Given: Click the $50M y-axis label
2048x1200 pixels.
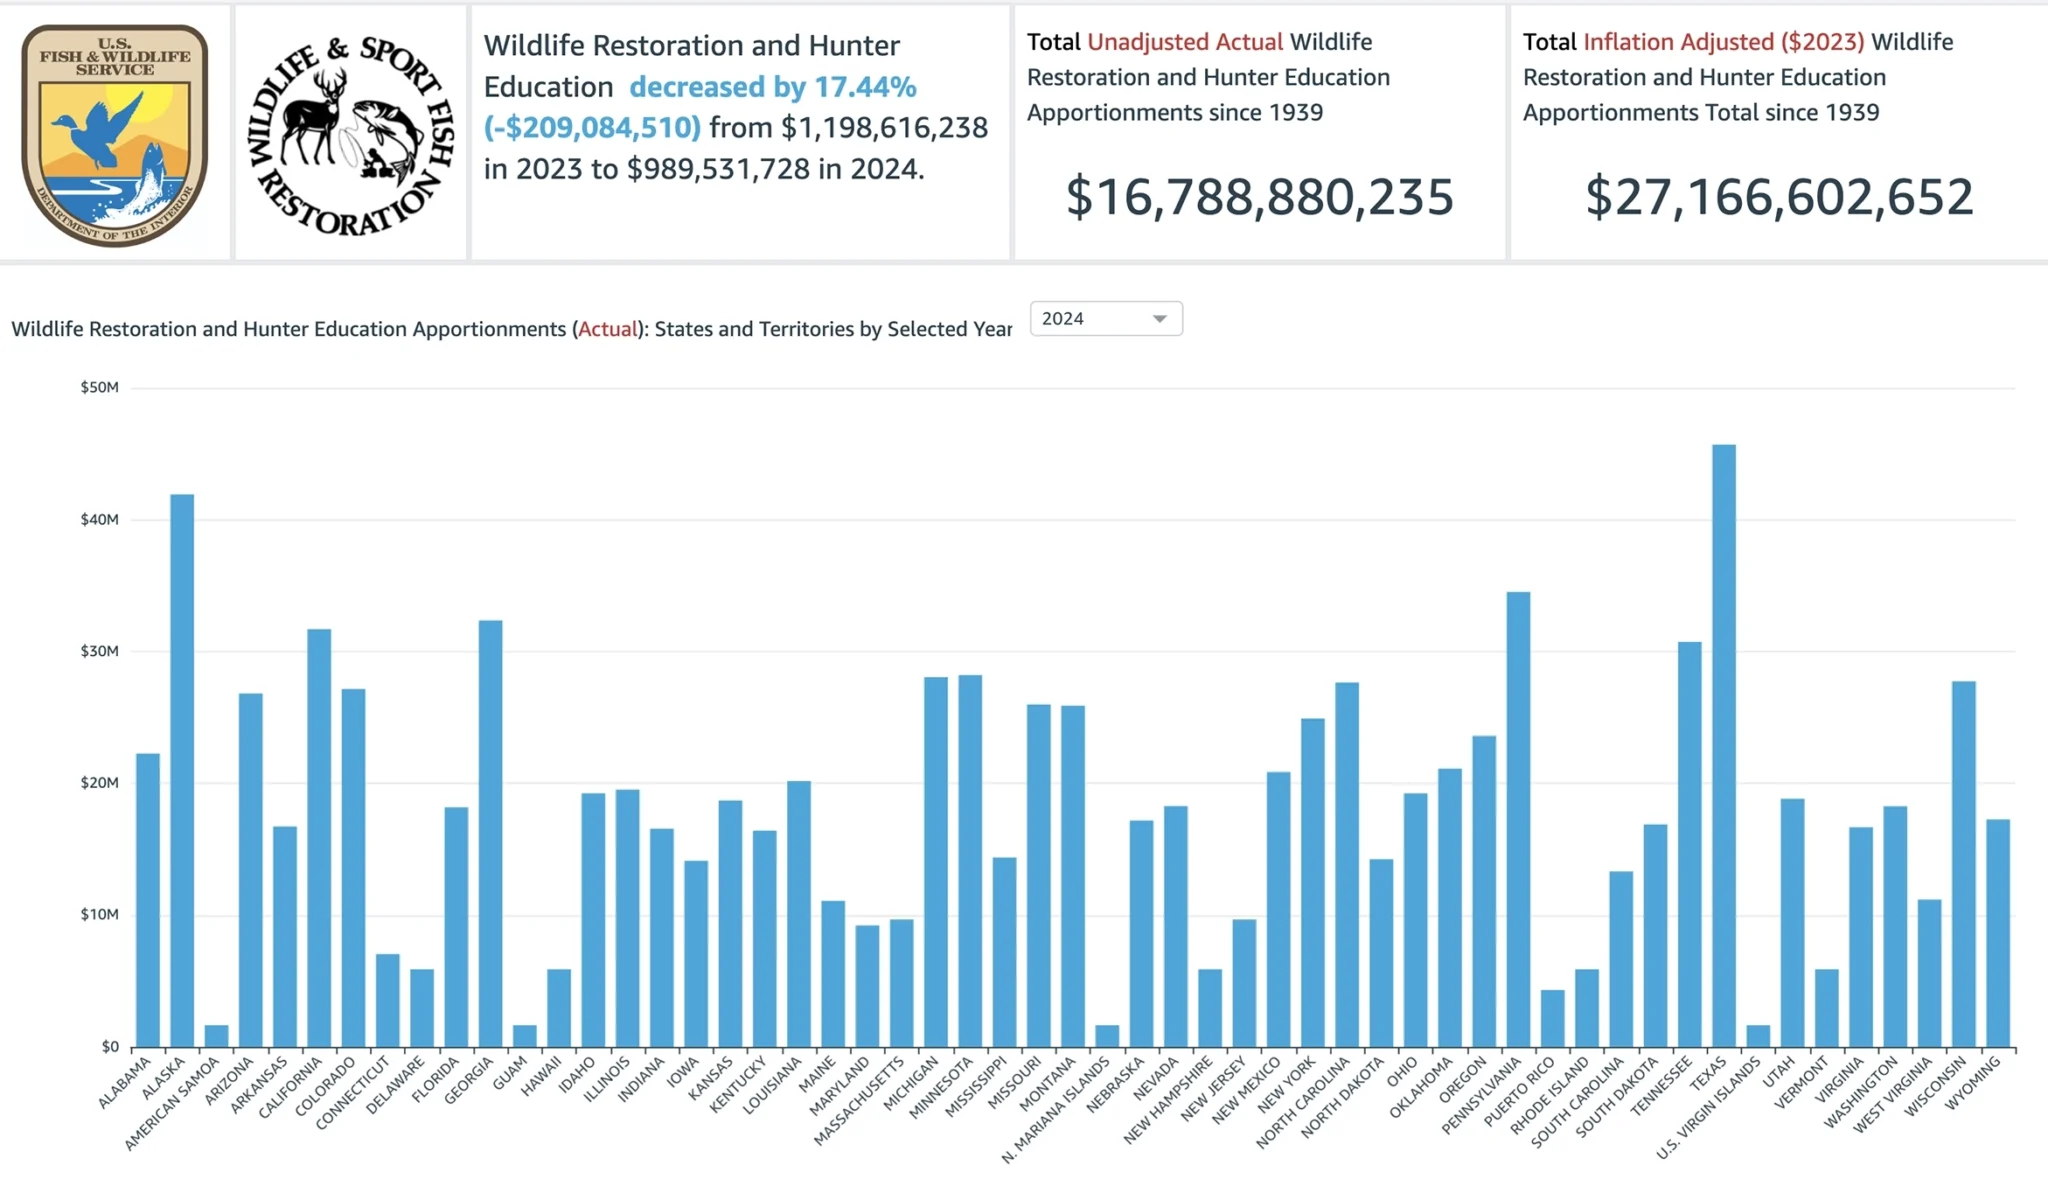Looking at the screenshot, I should 99,387.
